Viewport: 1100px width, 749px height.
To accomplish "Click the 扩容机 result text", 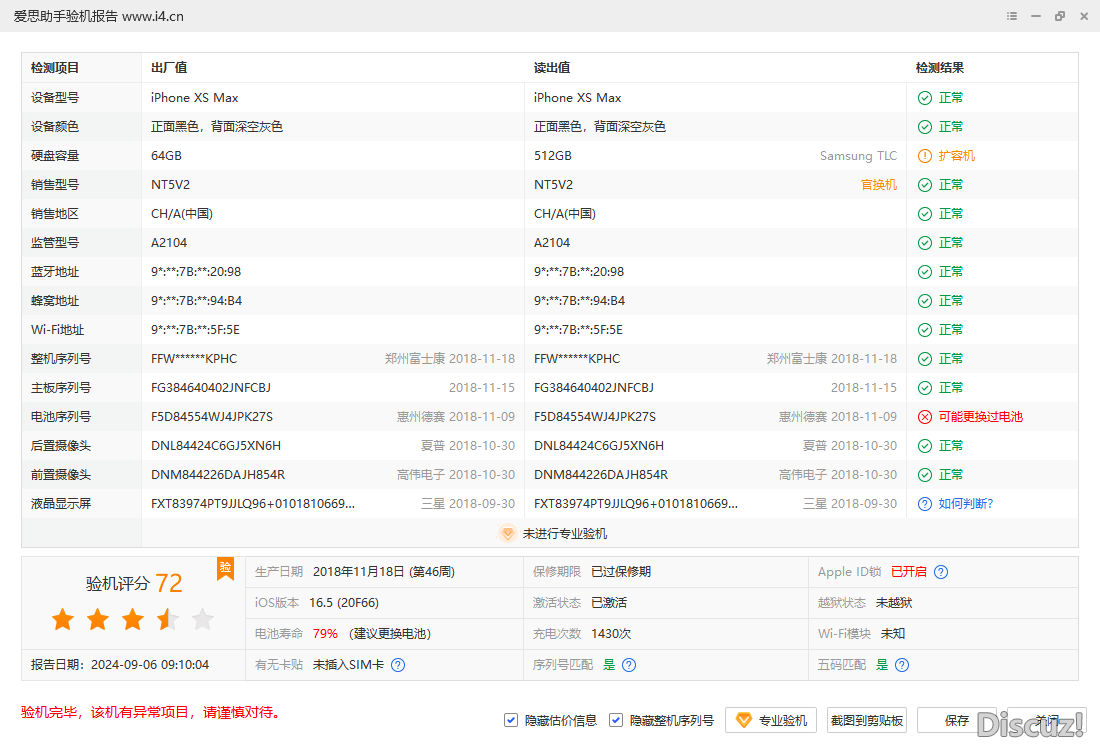I will click(x=957, y=156).
